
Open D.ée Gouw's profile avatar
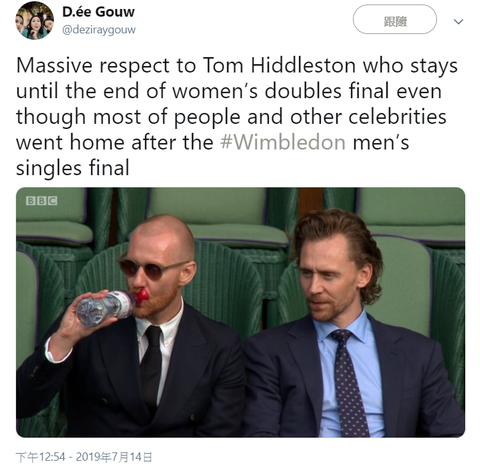(x=34, y=21)
